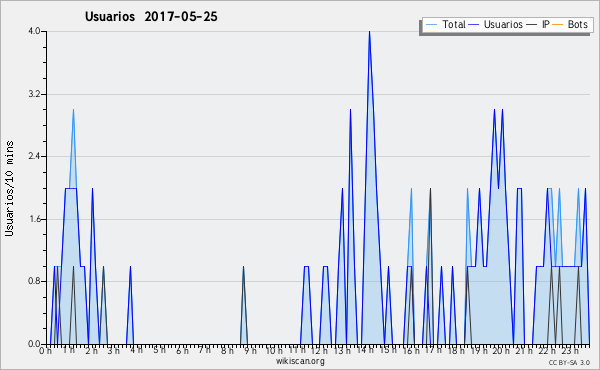Viewport: 600px width, 370px height.
Task: Select the 'Total' legend entry
Action: [x=446, y=25]
